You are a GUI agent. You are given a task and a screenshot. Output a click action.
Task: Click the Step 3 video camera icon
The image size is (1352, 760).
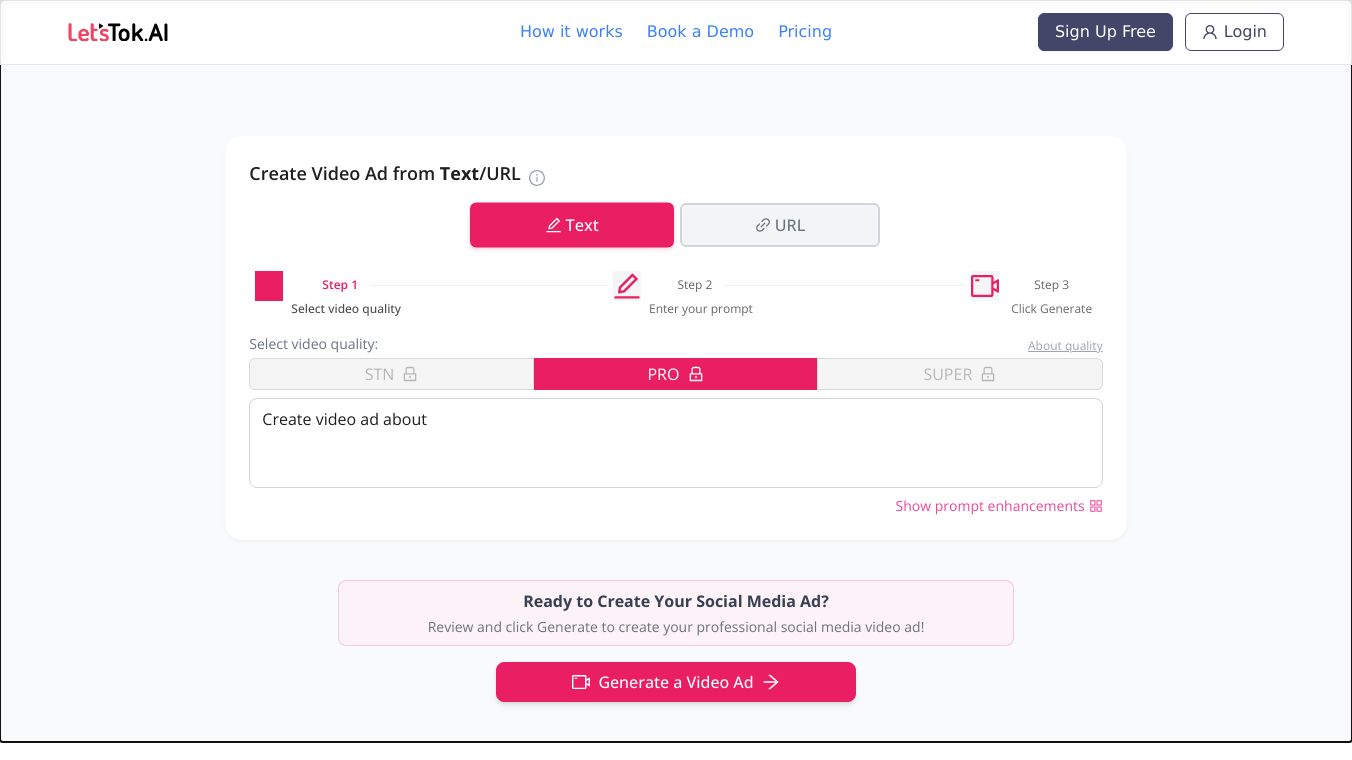click(x=984, y=286)
